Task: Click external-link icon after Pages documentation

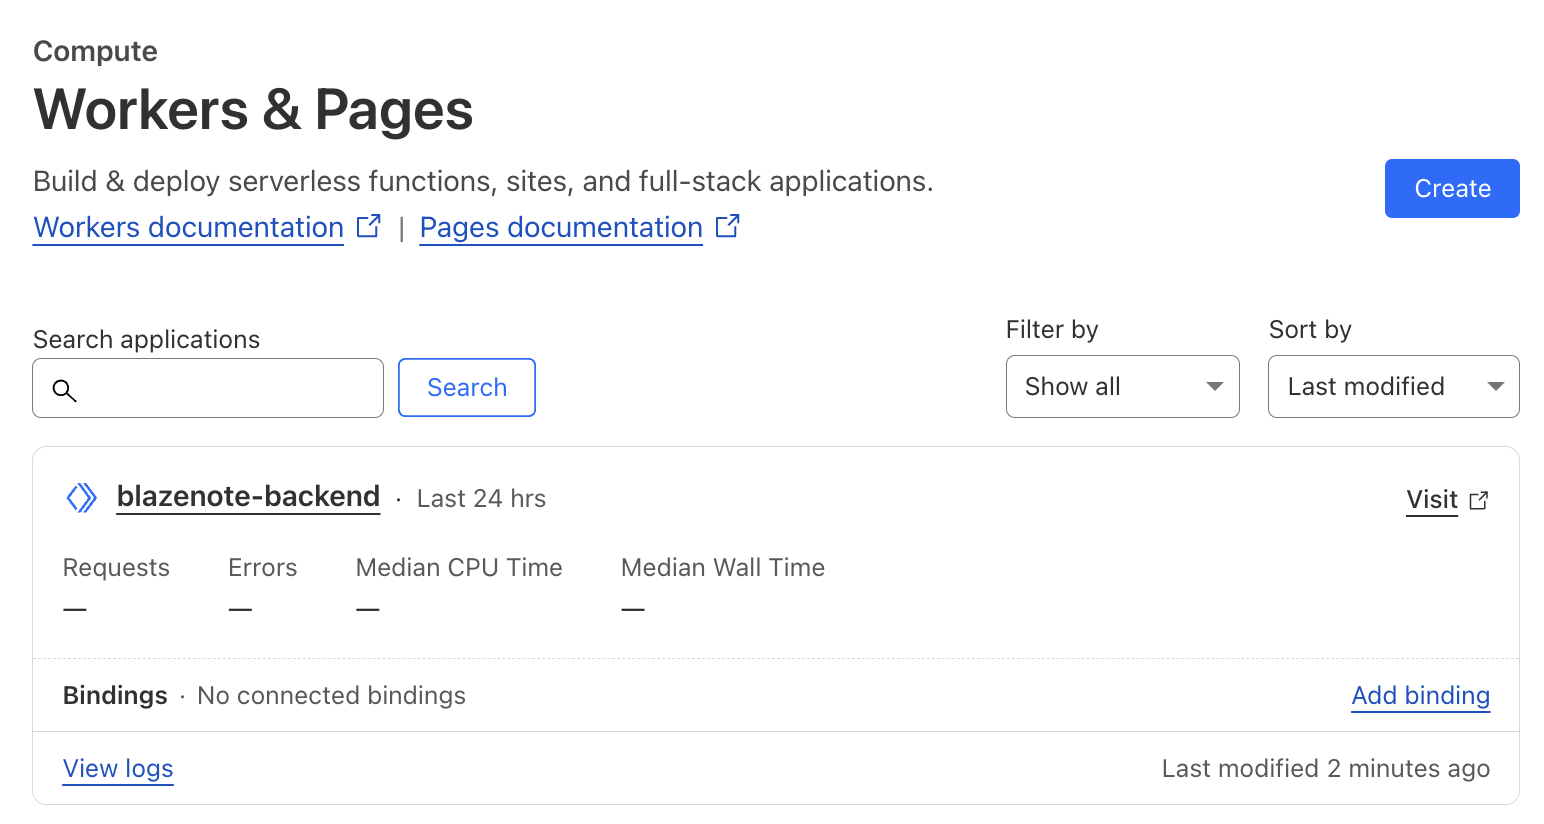Action: coord(728,226)
